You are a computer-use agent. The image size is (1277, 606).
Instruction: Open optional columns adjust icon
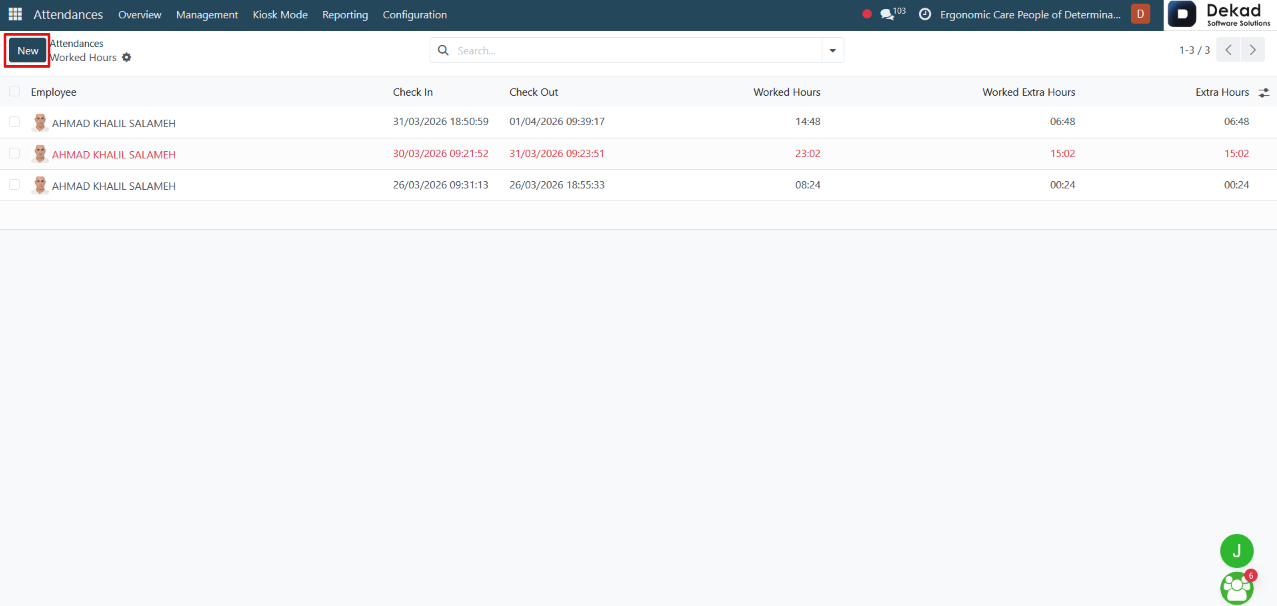(1264, 92)
